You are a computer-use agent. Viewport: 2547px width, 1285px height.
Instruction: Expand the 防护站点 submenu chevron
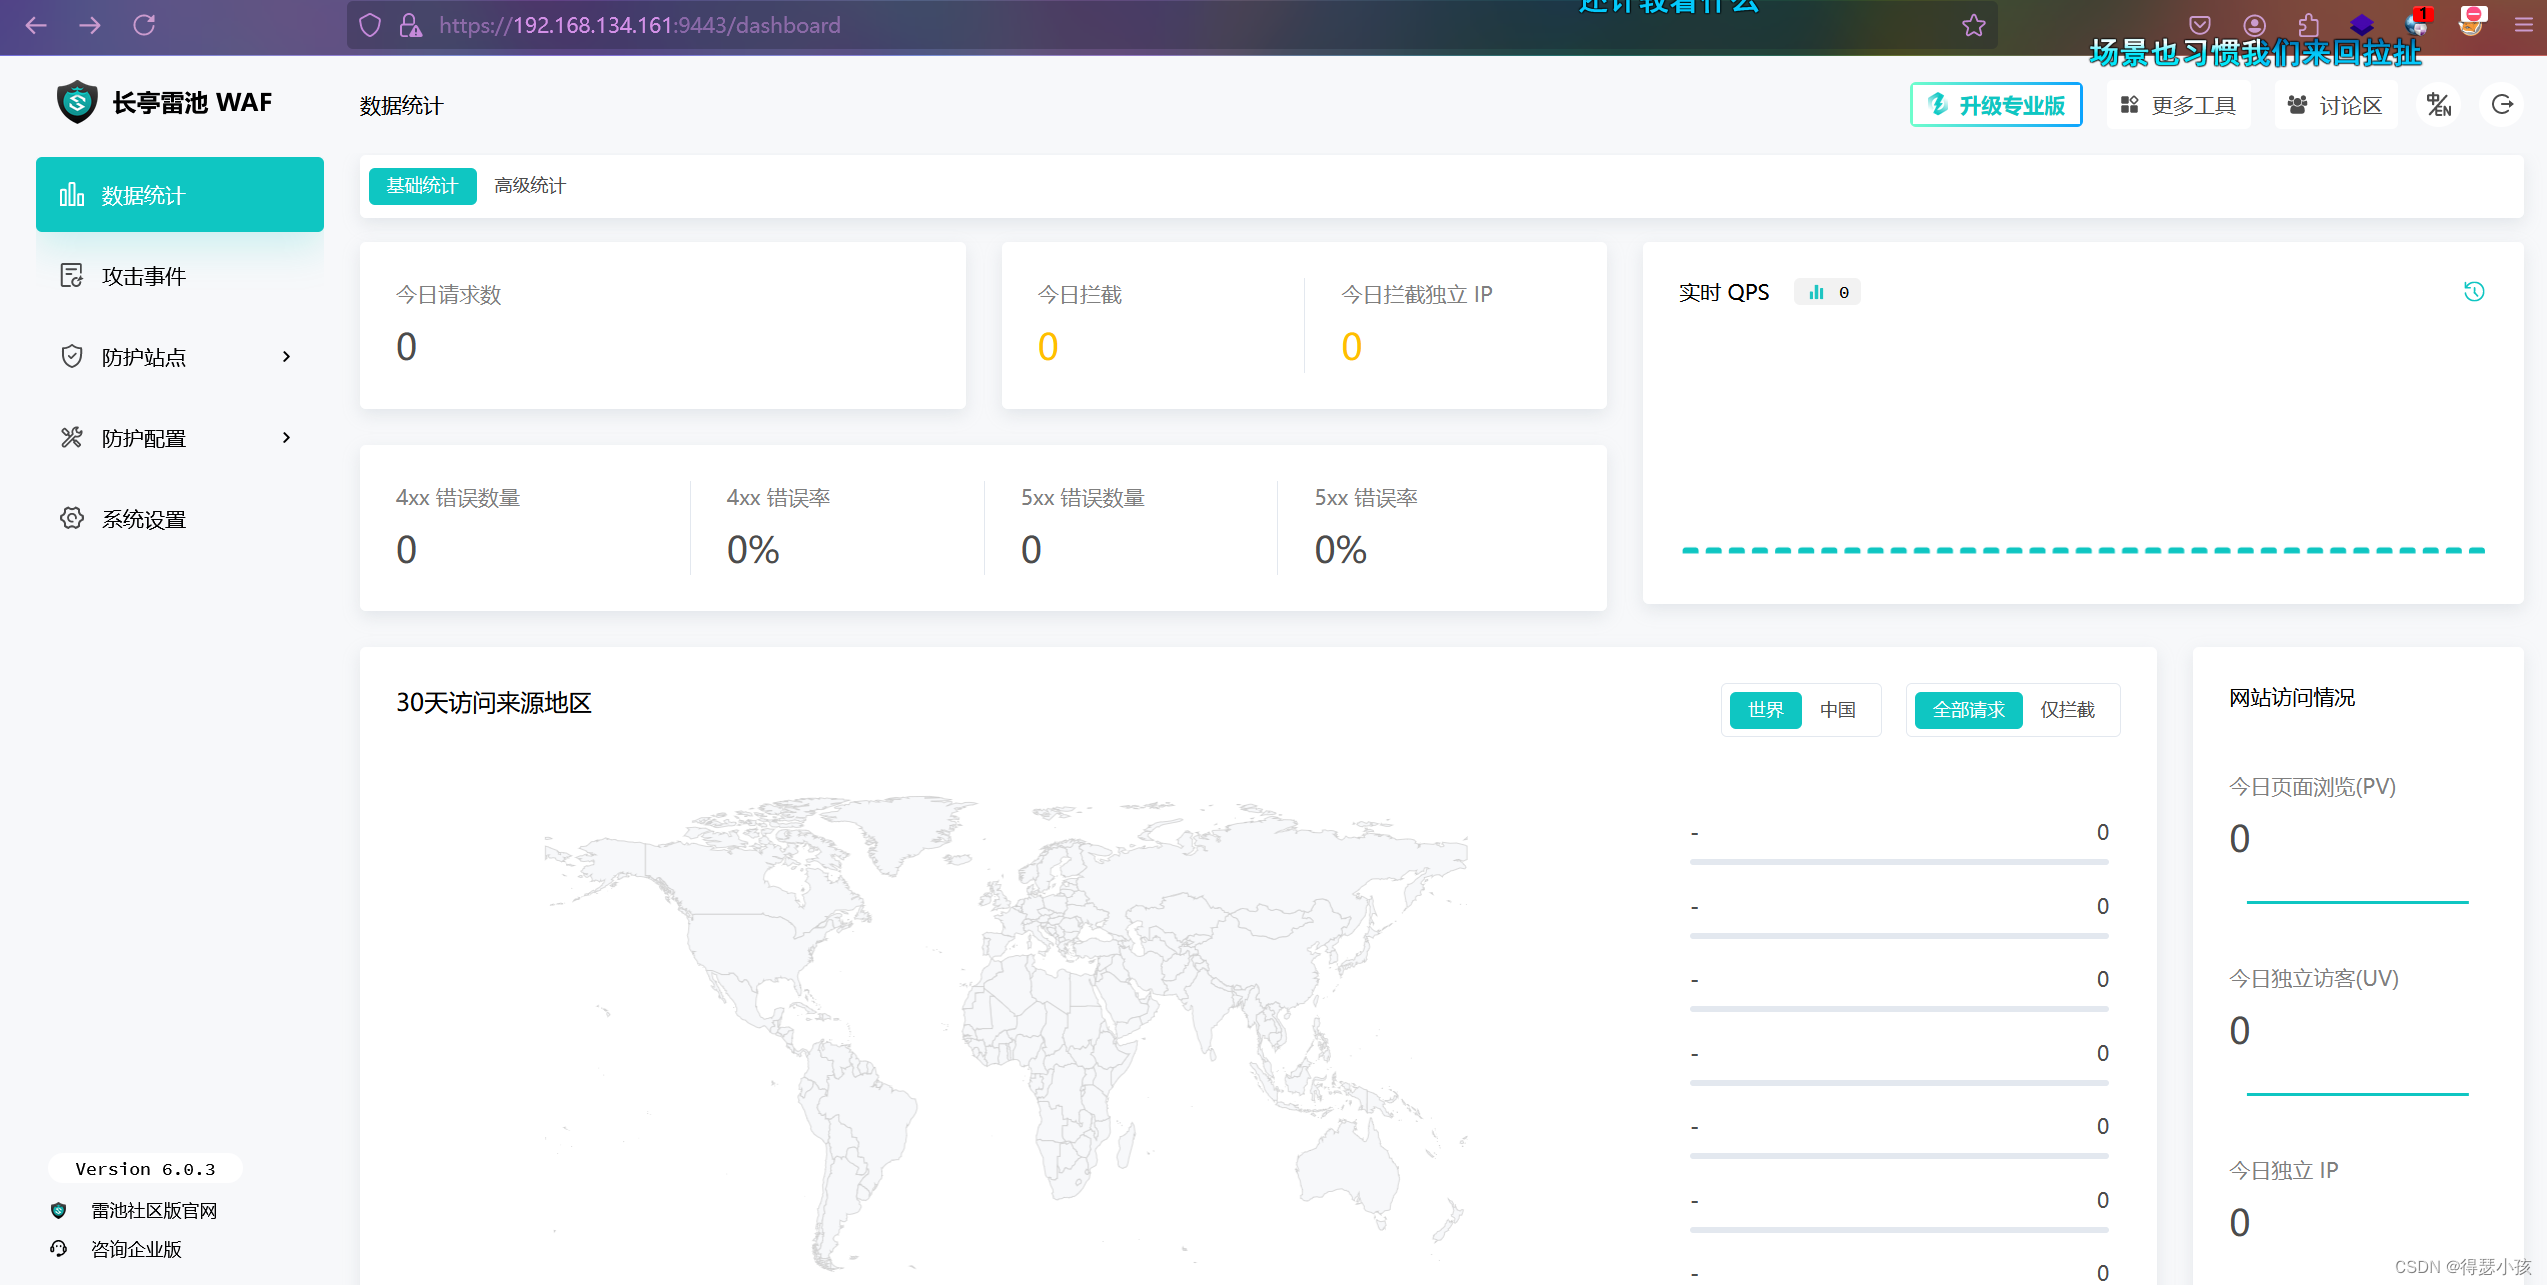(287, 357)
